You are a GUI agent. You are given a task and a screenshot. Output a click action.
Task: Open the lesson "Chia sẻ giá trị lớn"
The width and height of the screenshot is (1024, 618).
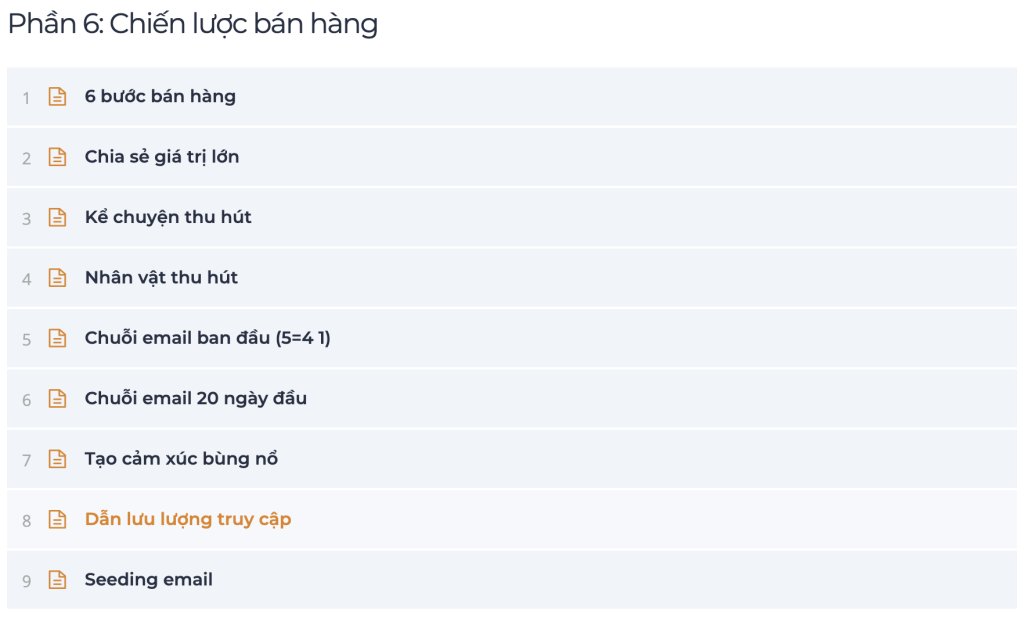162,157
